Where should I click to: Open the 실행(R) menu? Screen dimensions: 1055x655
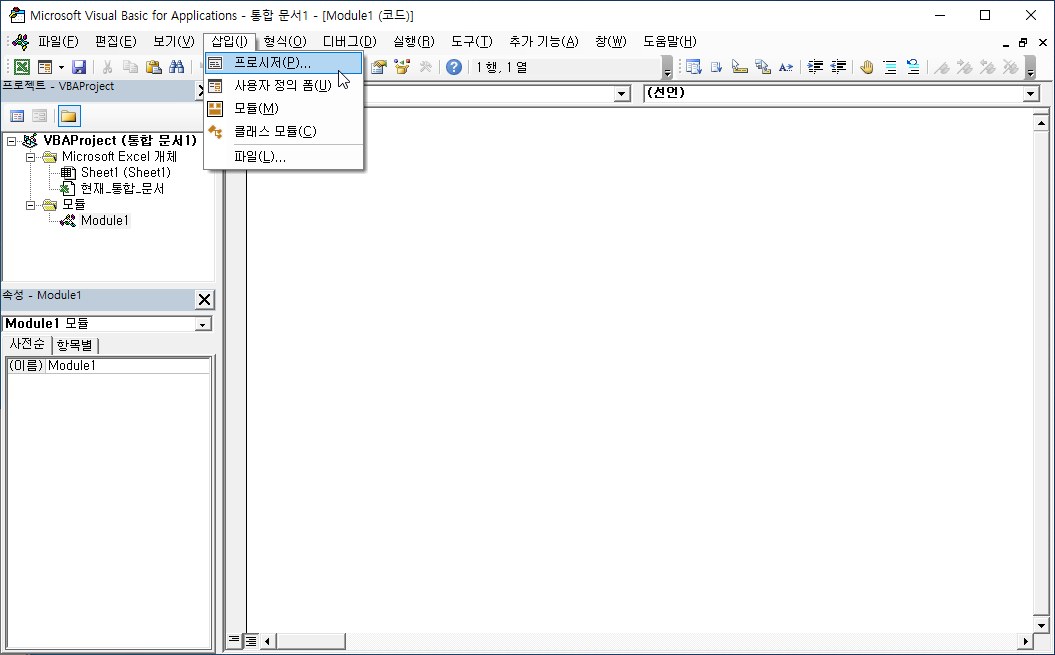[x=413, y=42]
